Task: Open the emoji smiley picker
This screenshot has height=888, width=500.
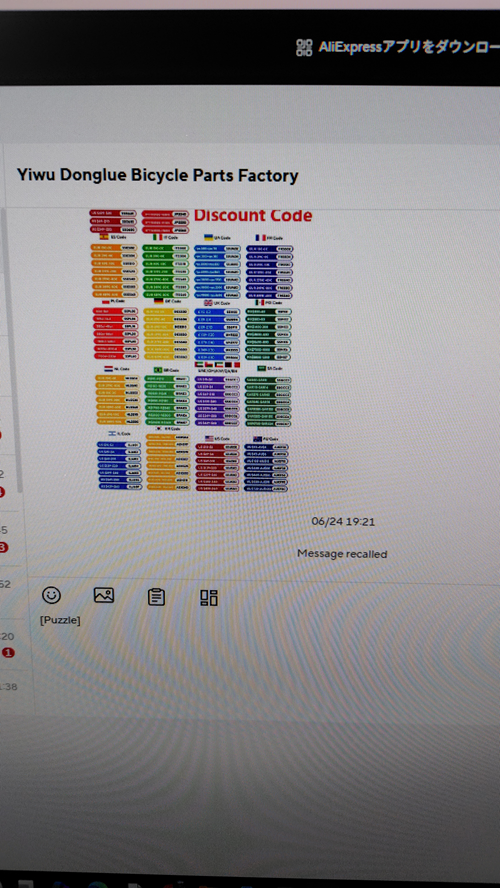Action: (52, 595)
